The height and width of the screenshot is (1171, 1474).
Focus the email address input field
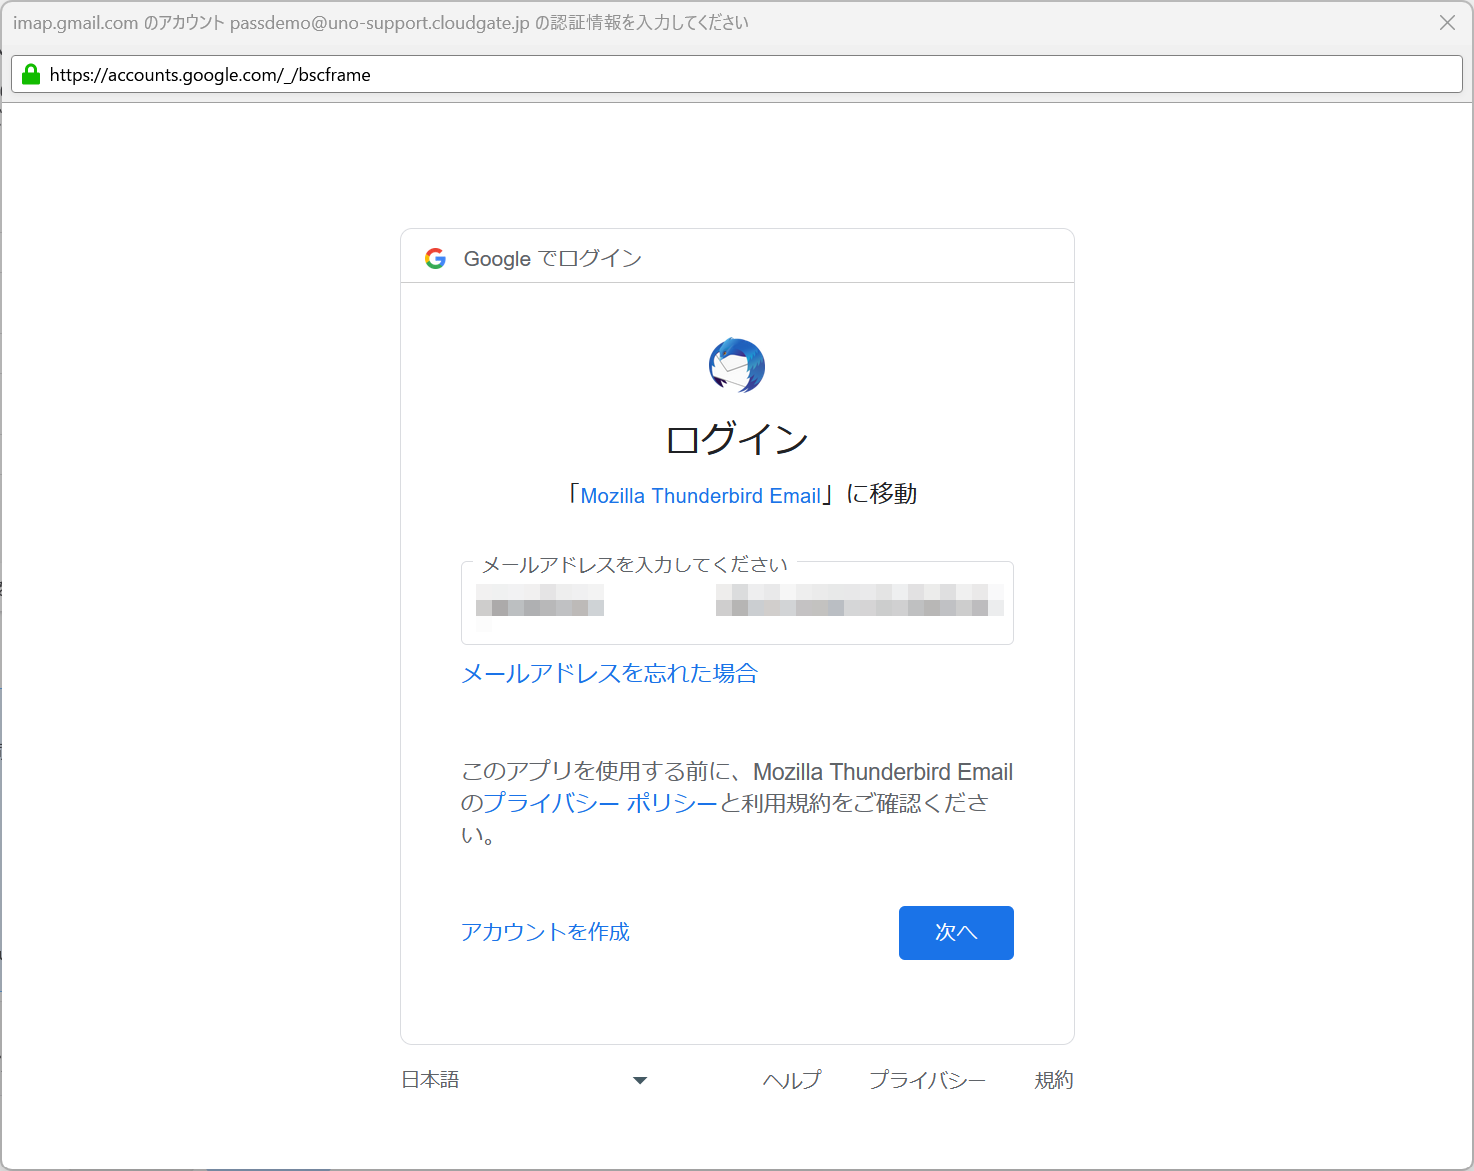tap(737, 603)
